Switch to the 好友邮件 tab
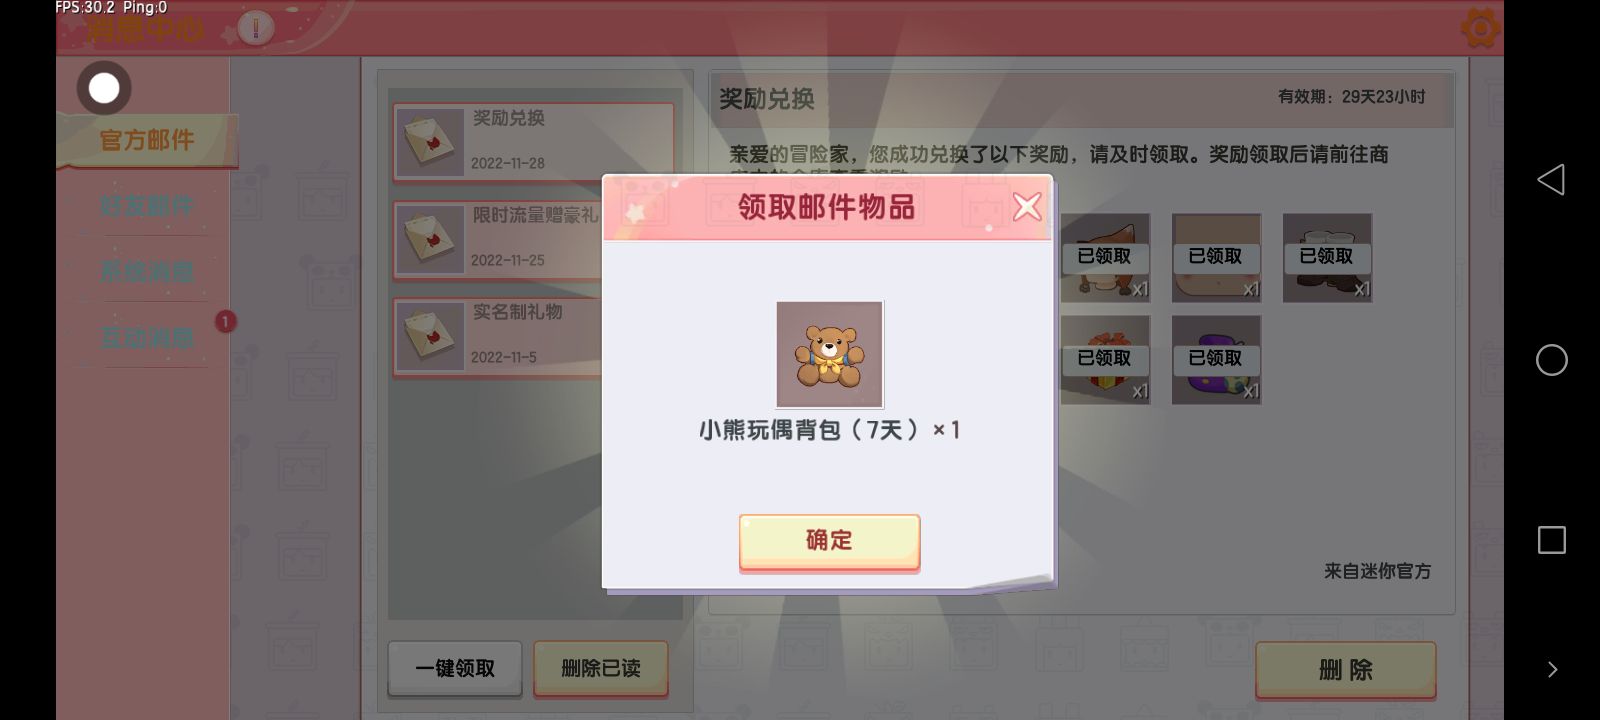The height and width of the screenshot is (720, 1600). (147, 206)
